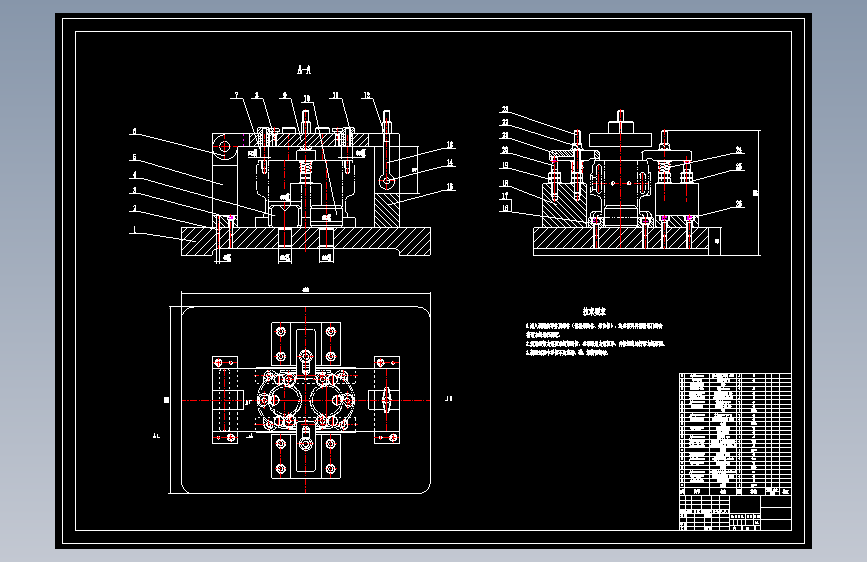The image size is (867, 562).
Task: Select part callout number 9 above section view
Action: tap(285, 95)
